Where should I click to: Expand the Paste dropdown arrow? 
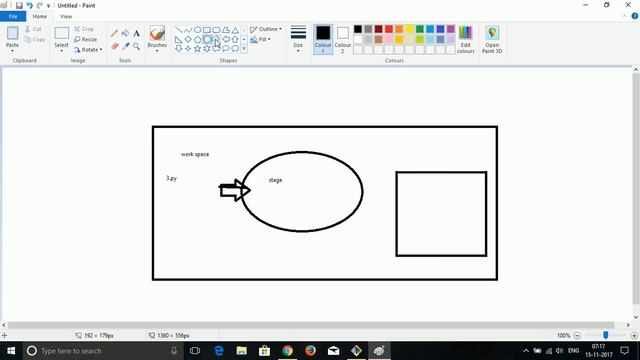click(x=12, y=51)
